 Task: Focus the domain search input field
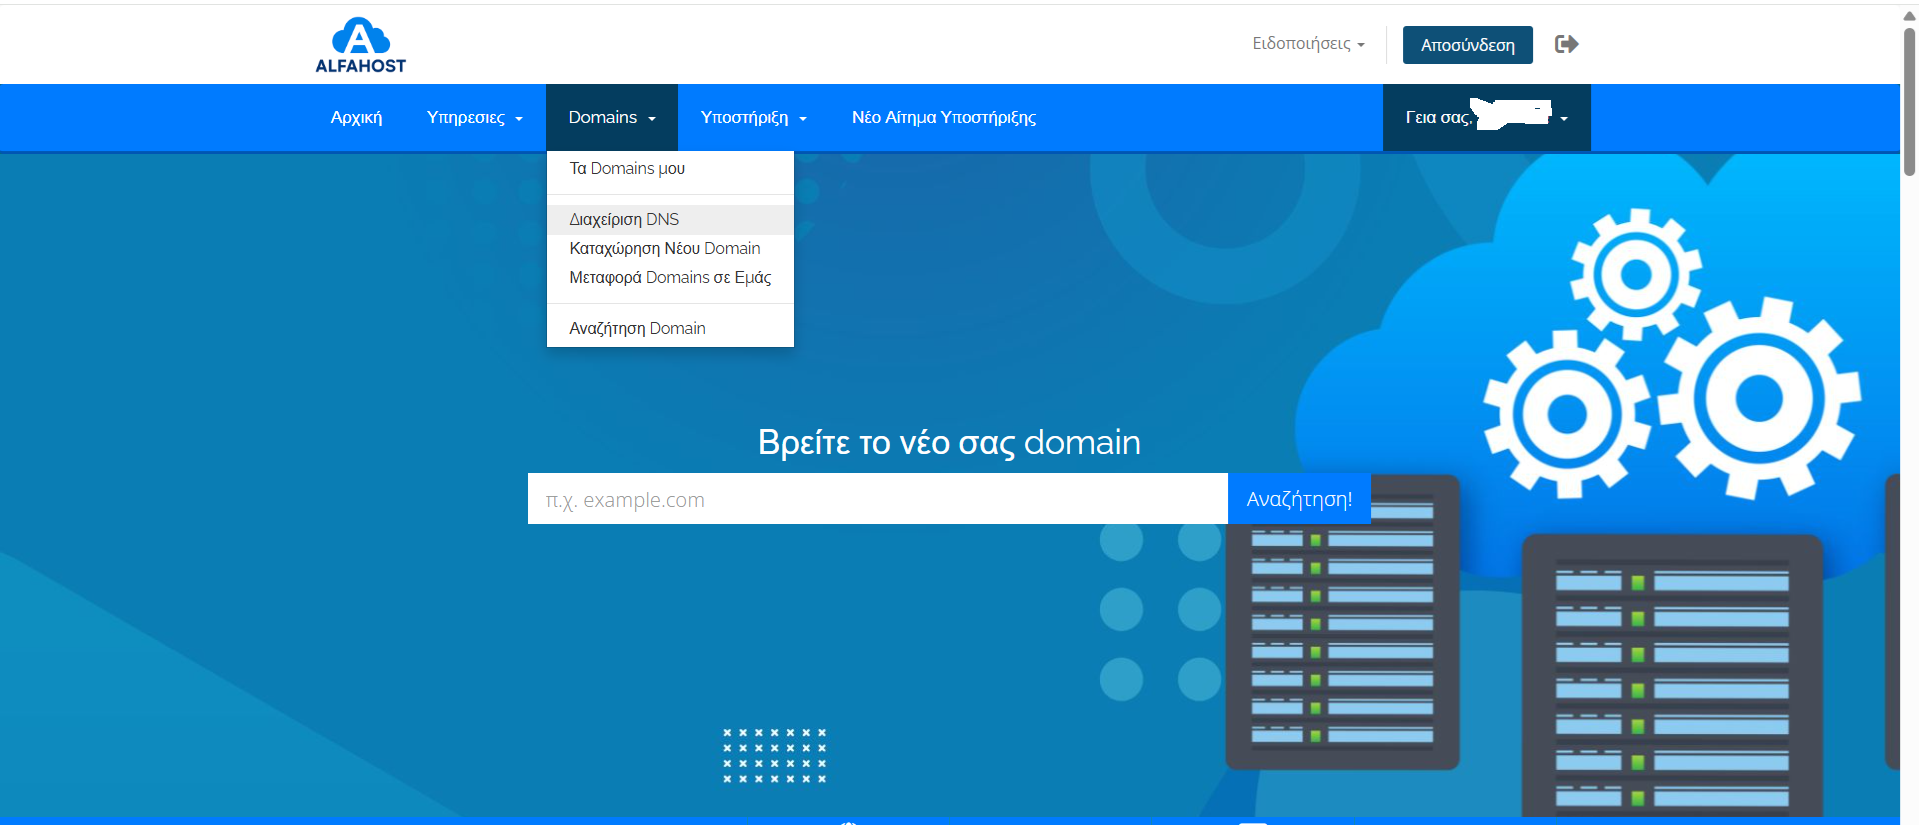877,499
